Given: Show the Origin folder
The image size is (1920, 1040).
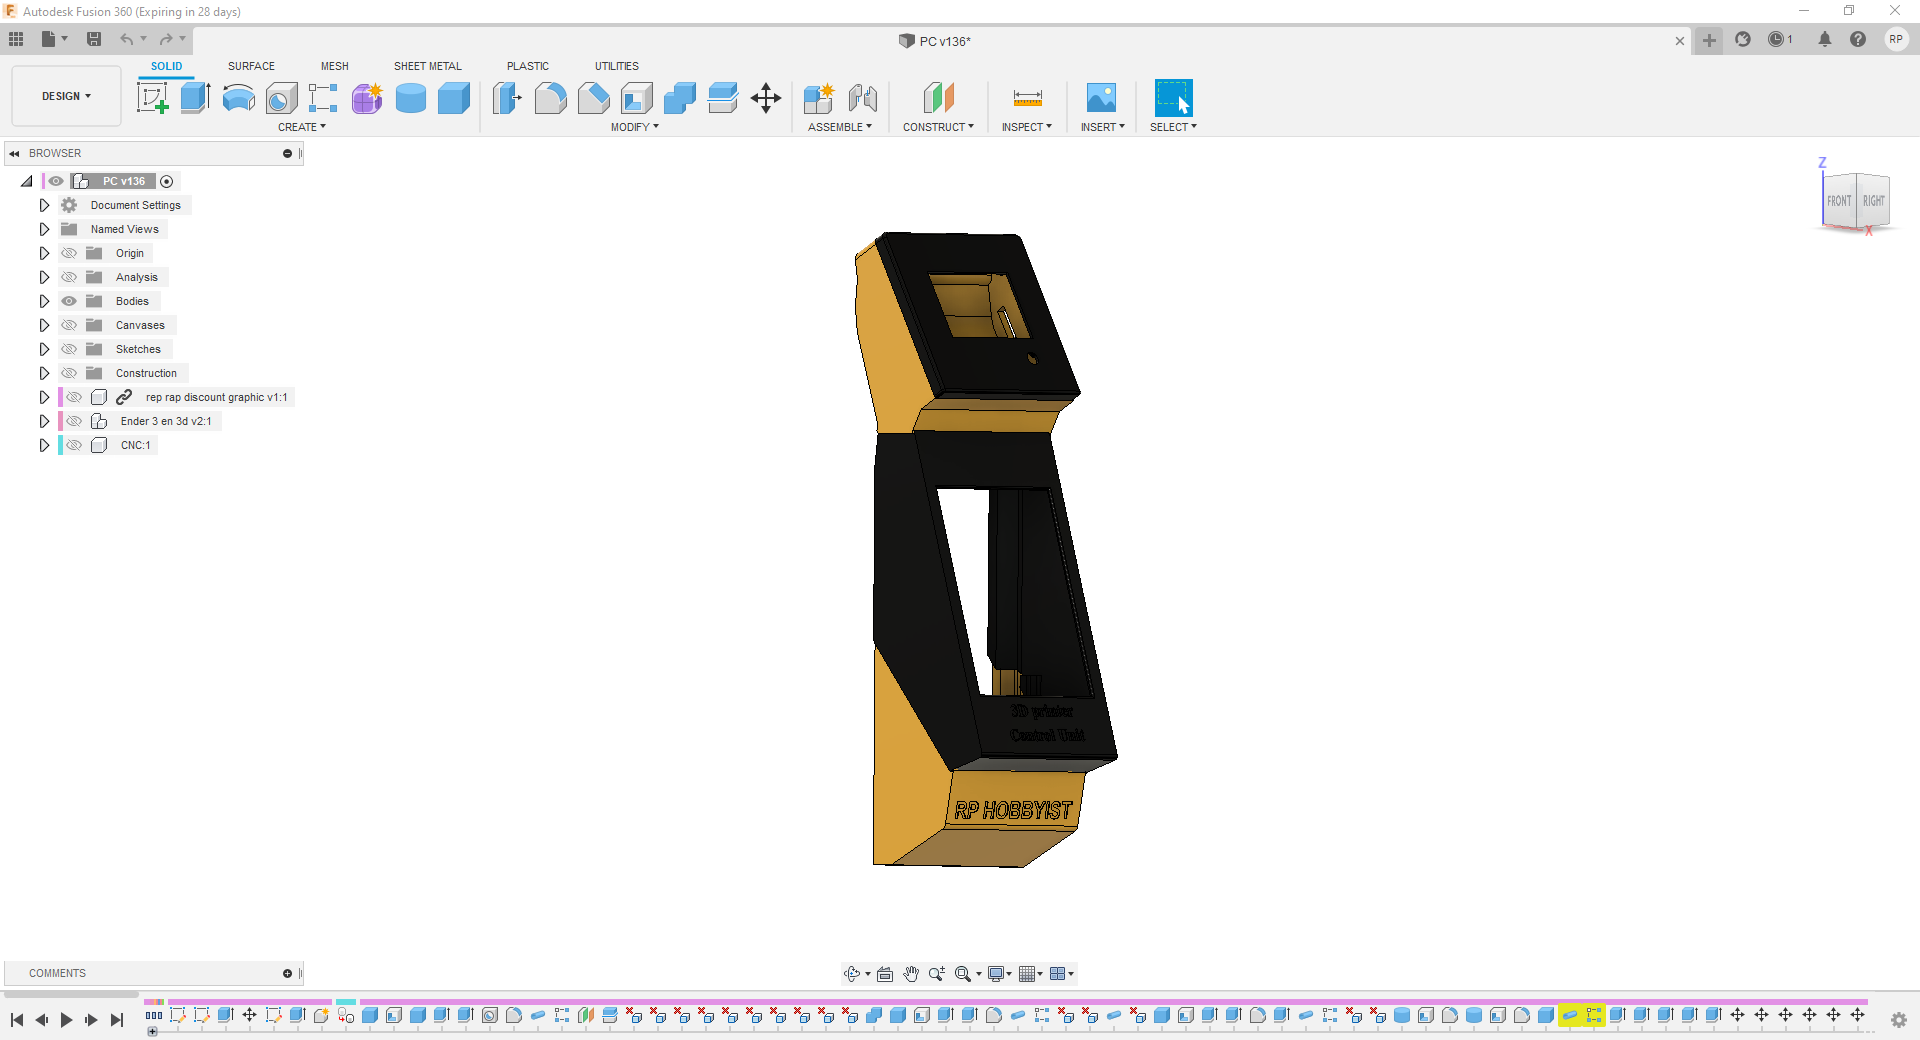Looking at the screenshot, I should (x=69, y=253).
